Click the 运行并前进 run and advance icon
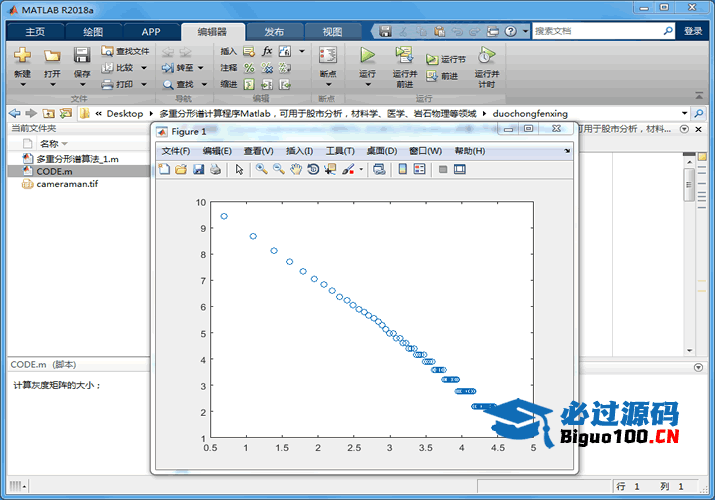Viewport: 715px width, 500px height. (404, 55)
